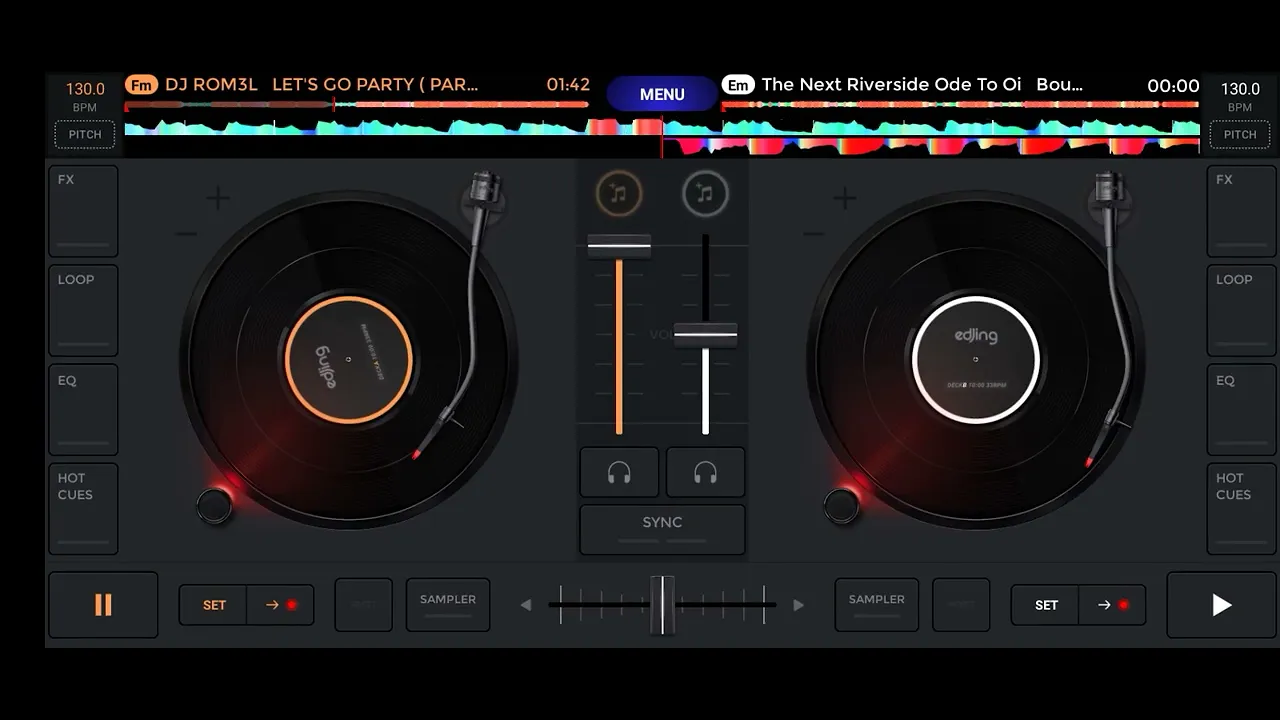
Task: Click the SYNC button
Action: click(x=662, y=529)
